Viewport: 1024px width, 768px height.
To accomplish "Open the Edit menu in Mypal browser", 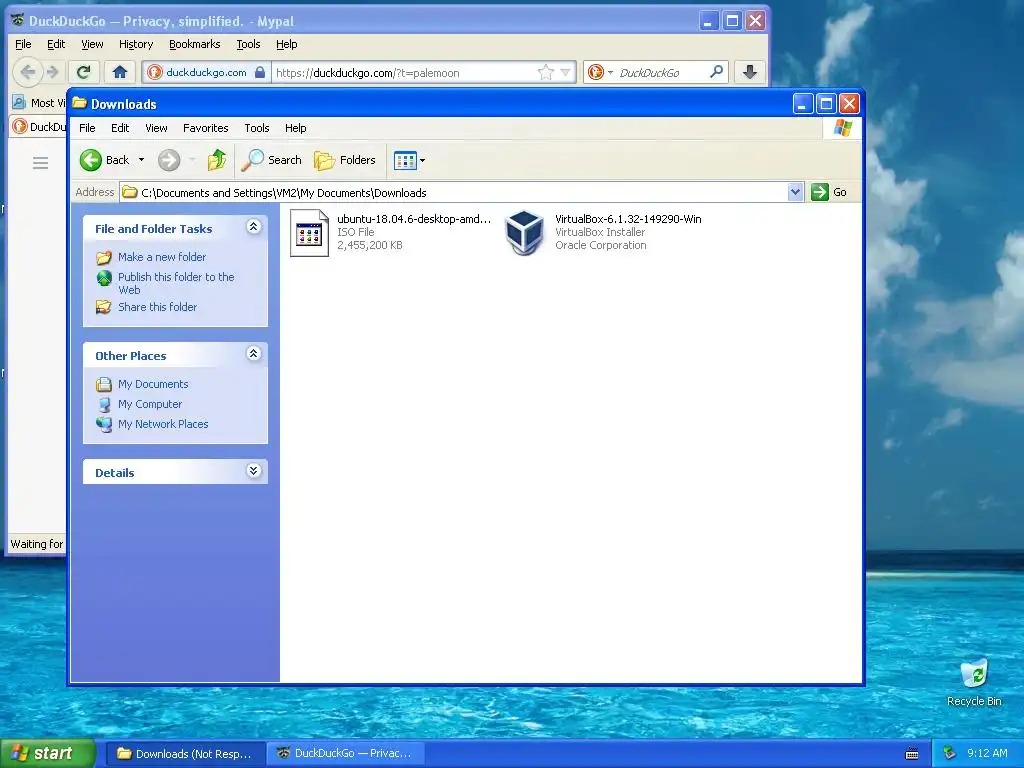I will click(x=56, y=44).
